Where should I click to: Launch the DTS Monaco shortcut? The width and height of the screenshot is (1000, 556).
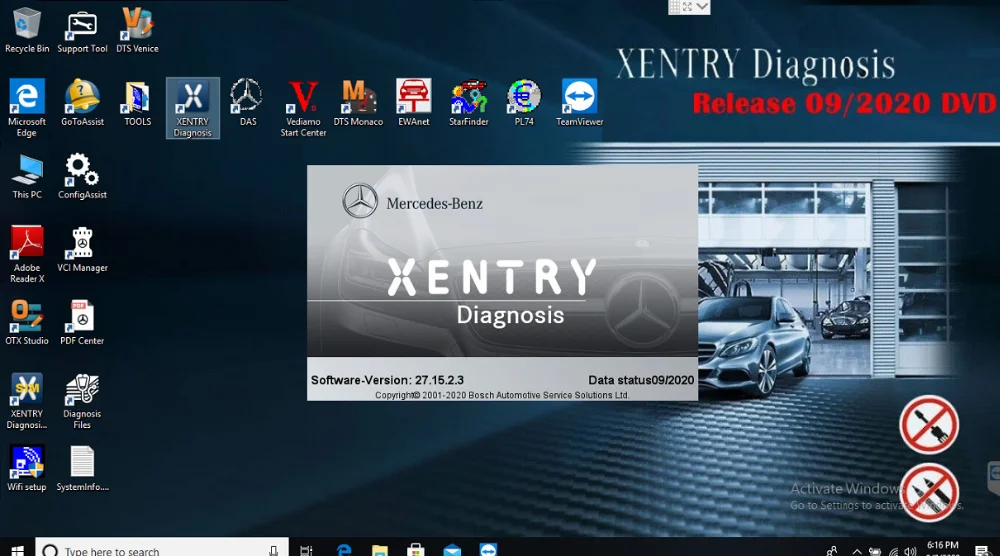[x=358, y=103]
